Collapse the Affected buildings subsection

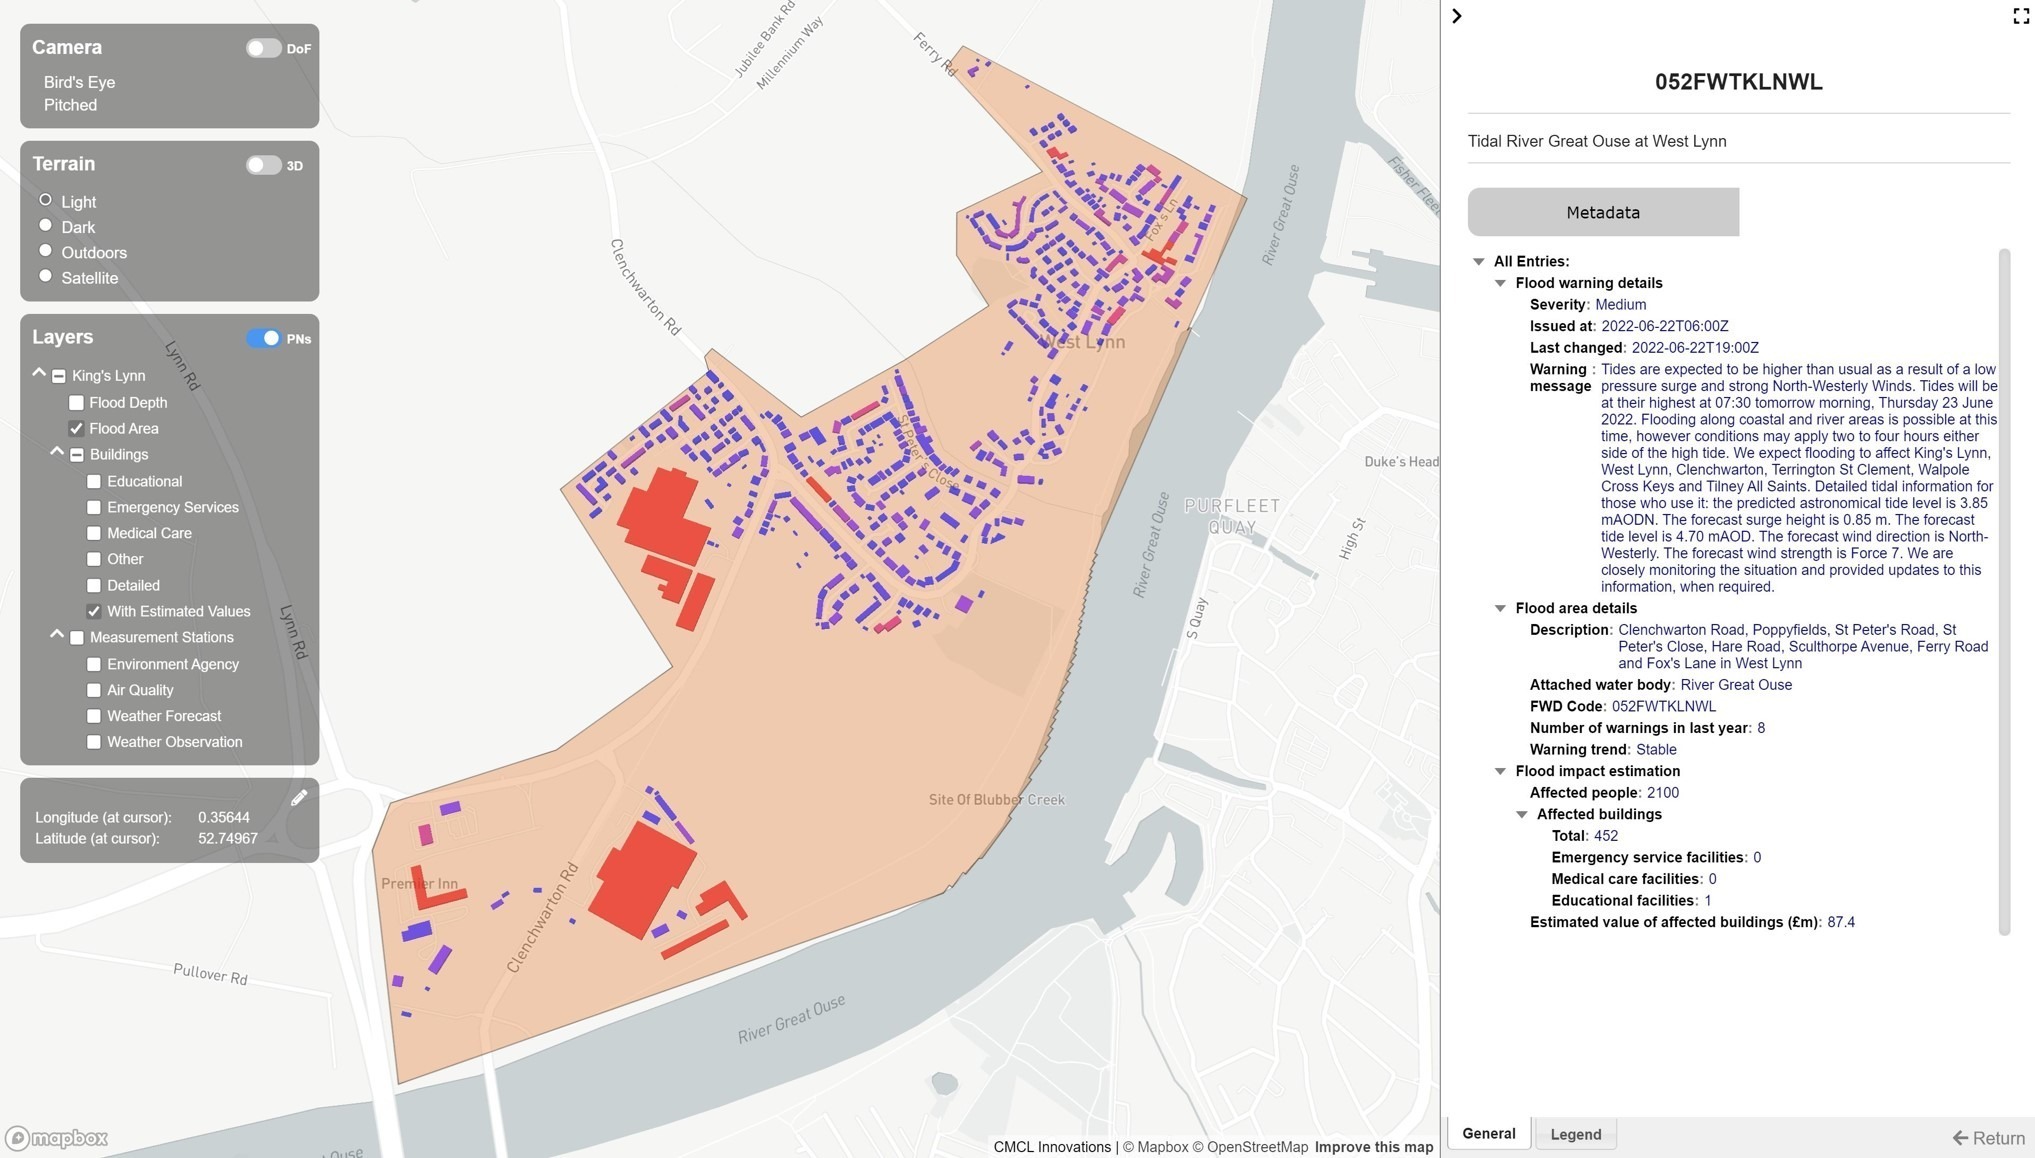pos(1522,815)
